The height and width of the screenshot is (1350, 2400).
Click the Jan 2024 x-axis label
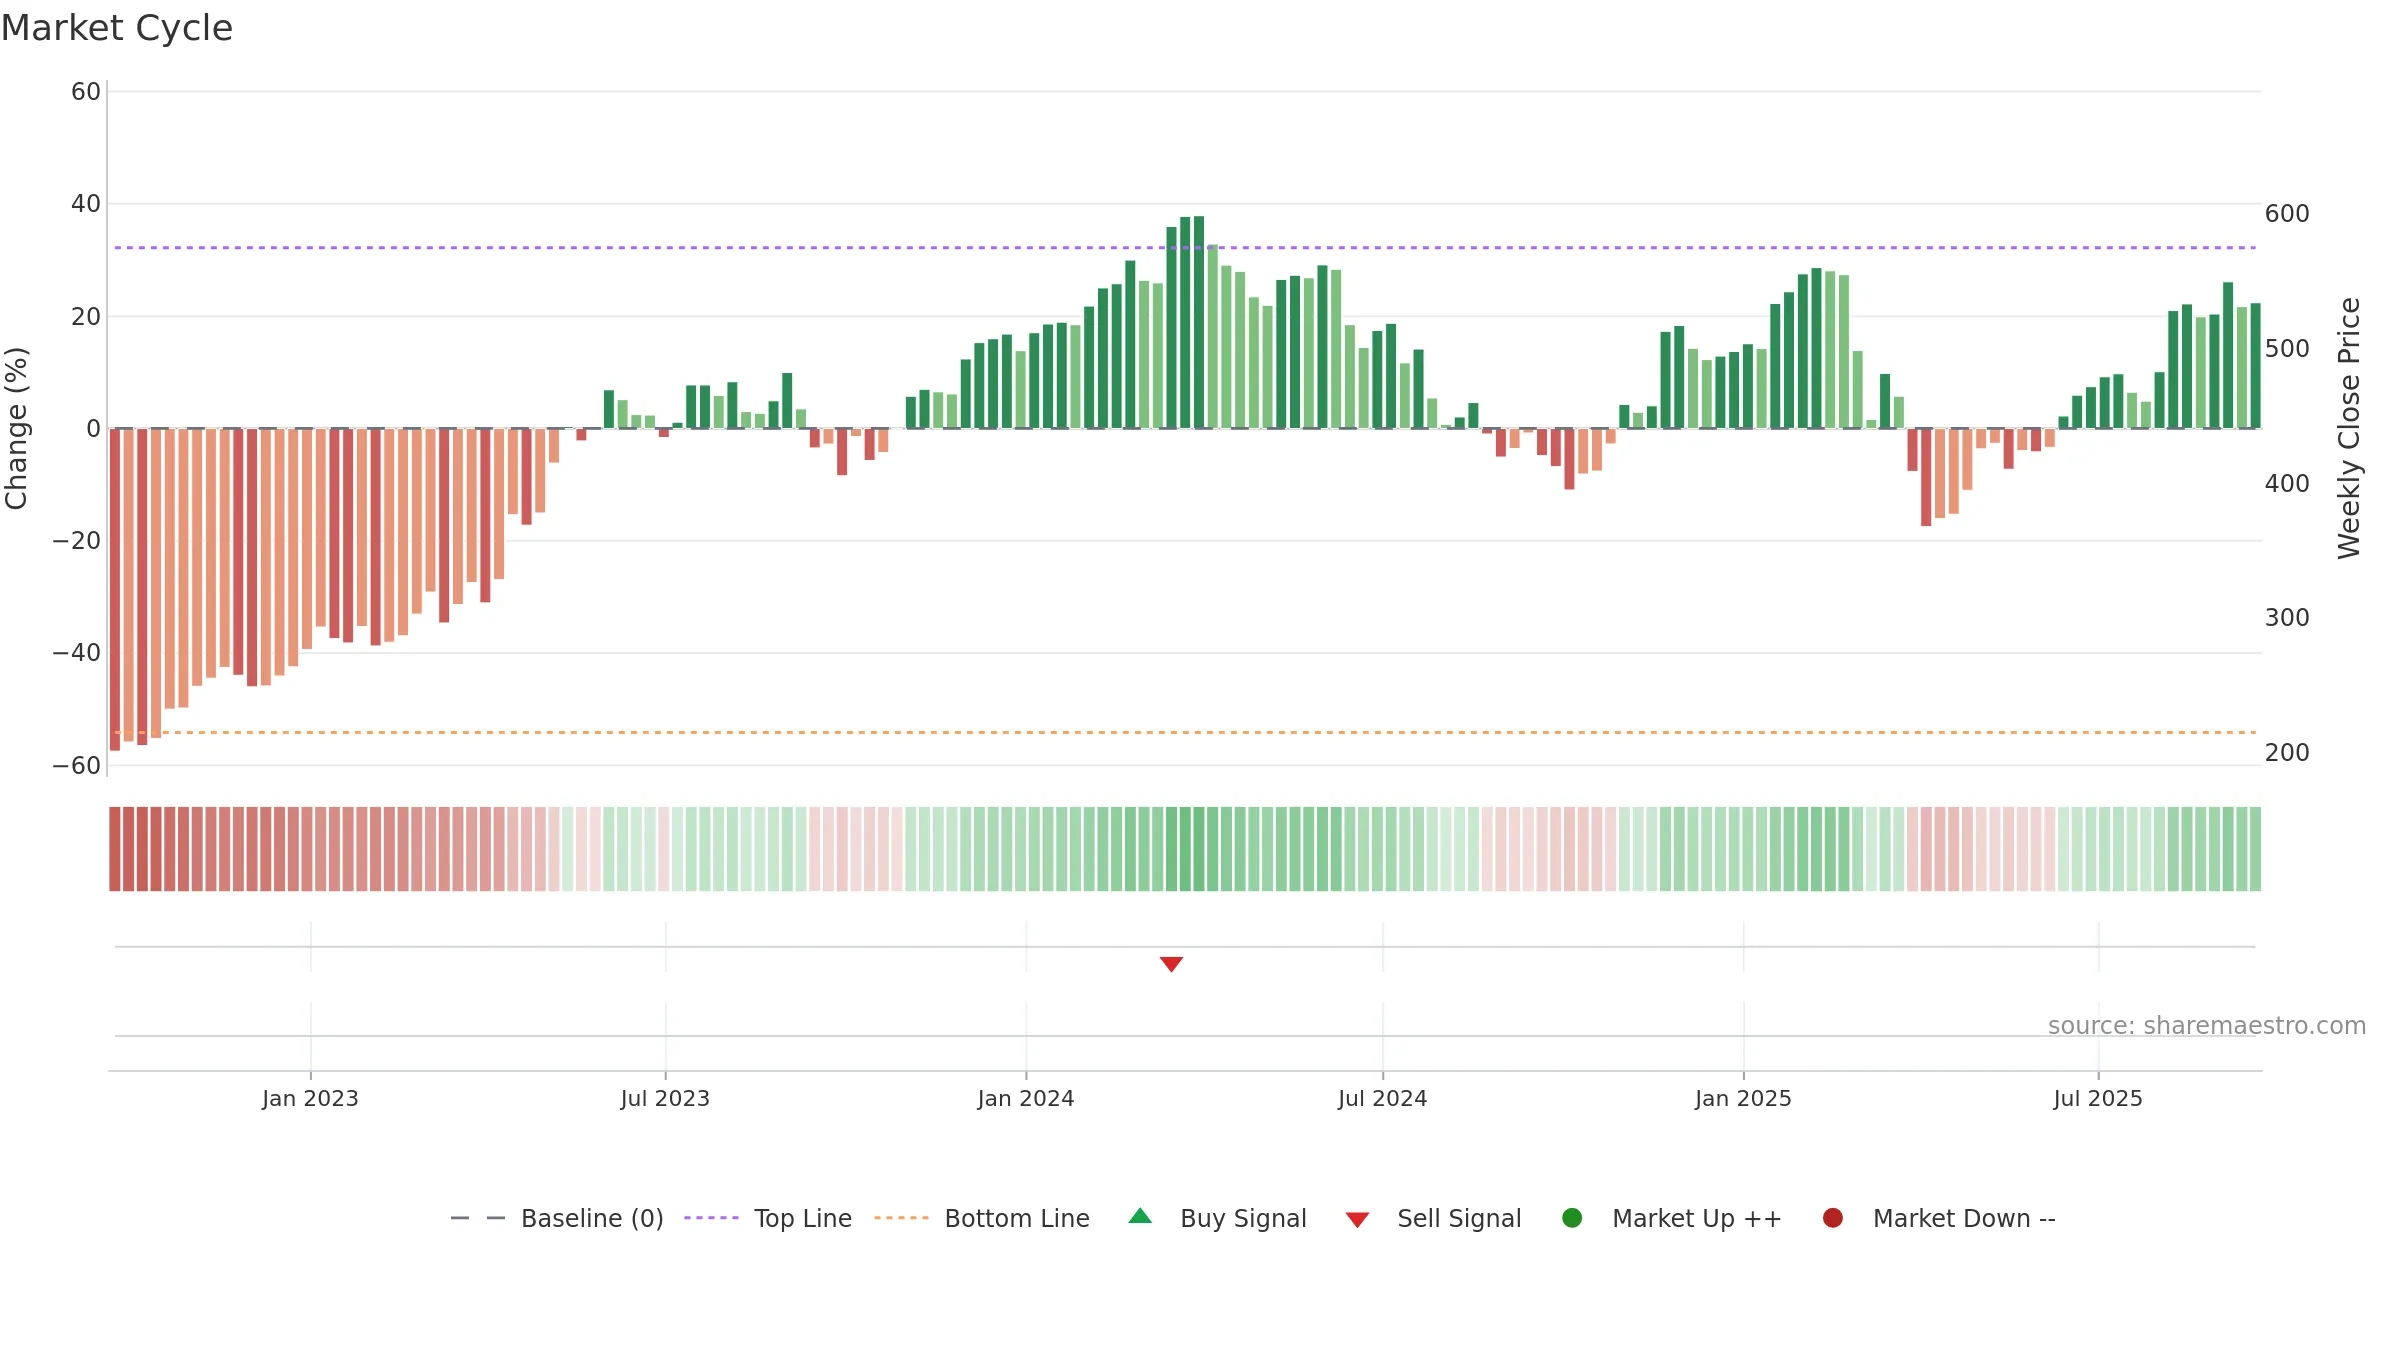(1026, 1098)
